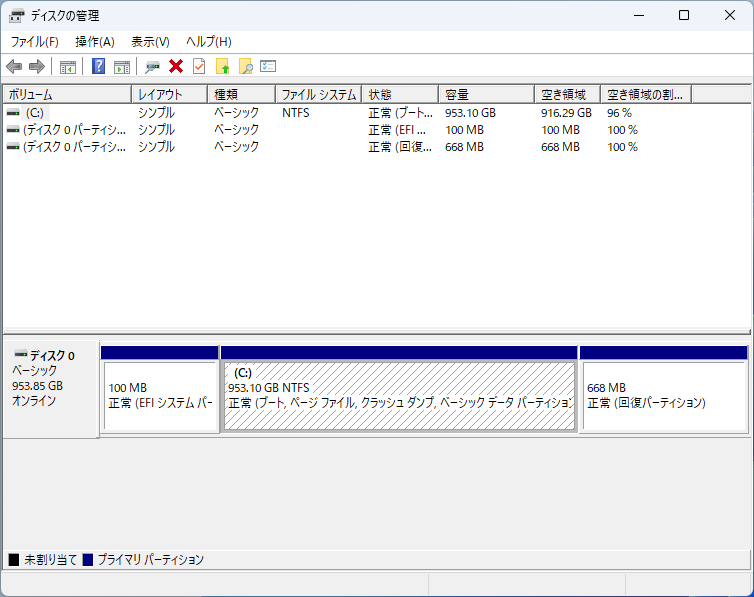Viewport: 754px width, 597px height.
Task: Click the blue Help question mark icon
Action: (x=98, y=67)
